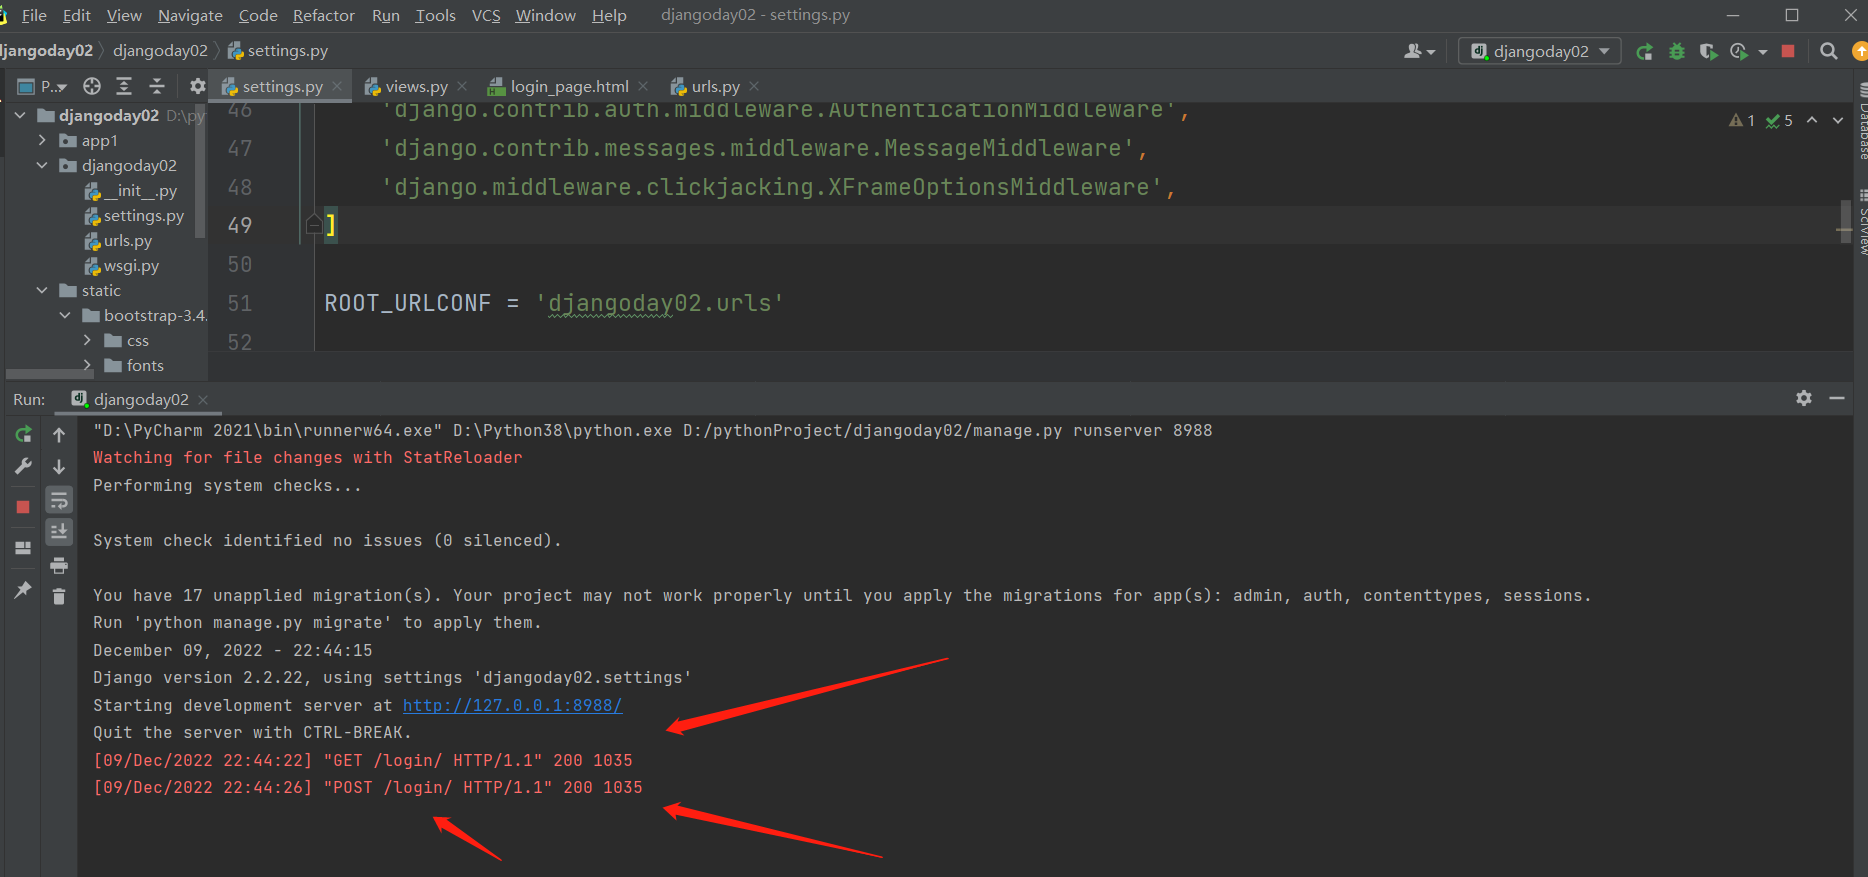
Task: Click the Project panel vertical scrollbar
Action: click(200, 171)
